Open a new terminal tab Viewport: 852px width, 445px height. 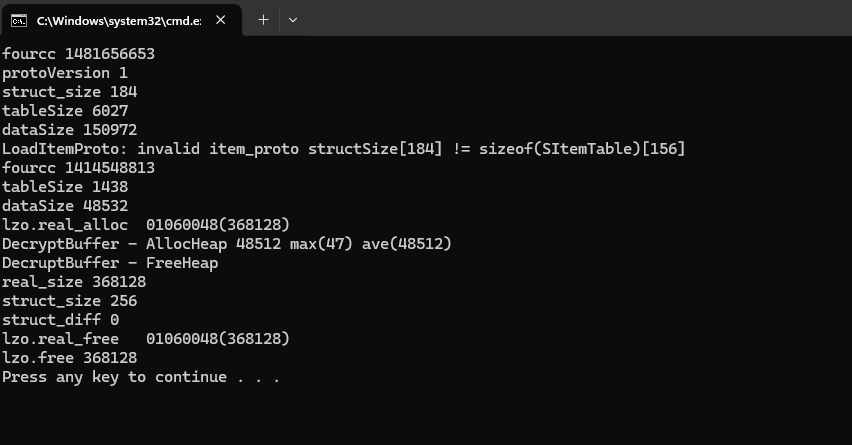point(264,20)
